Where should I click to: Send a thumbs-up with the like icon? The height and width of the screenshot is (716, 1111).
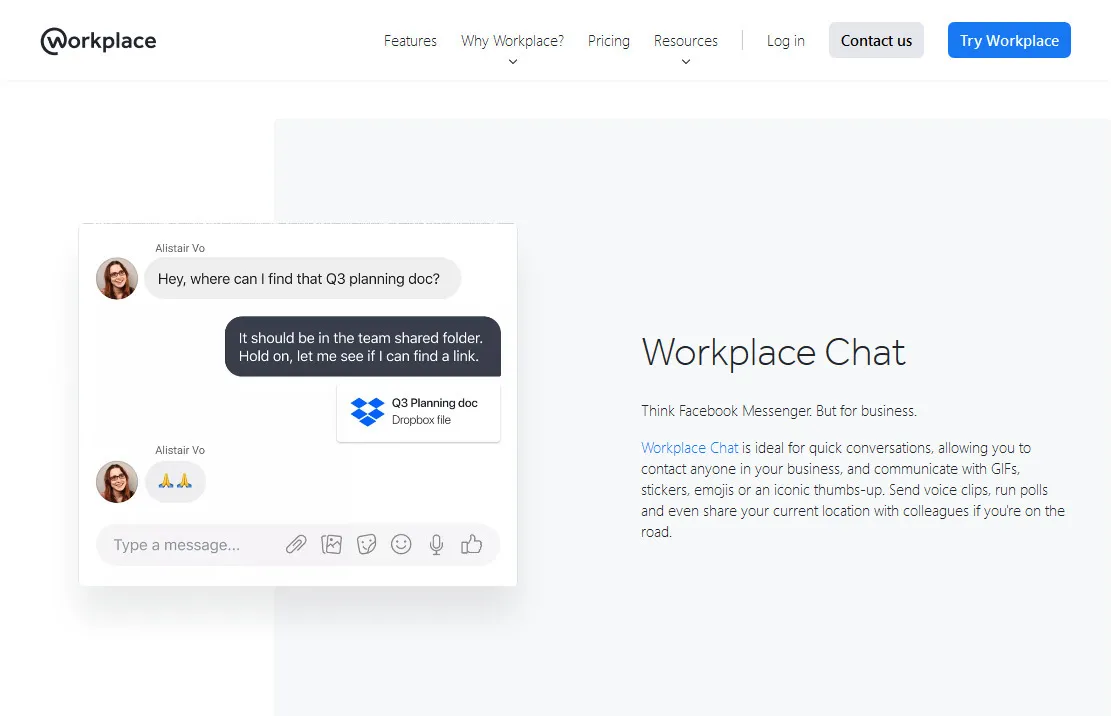471,545
